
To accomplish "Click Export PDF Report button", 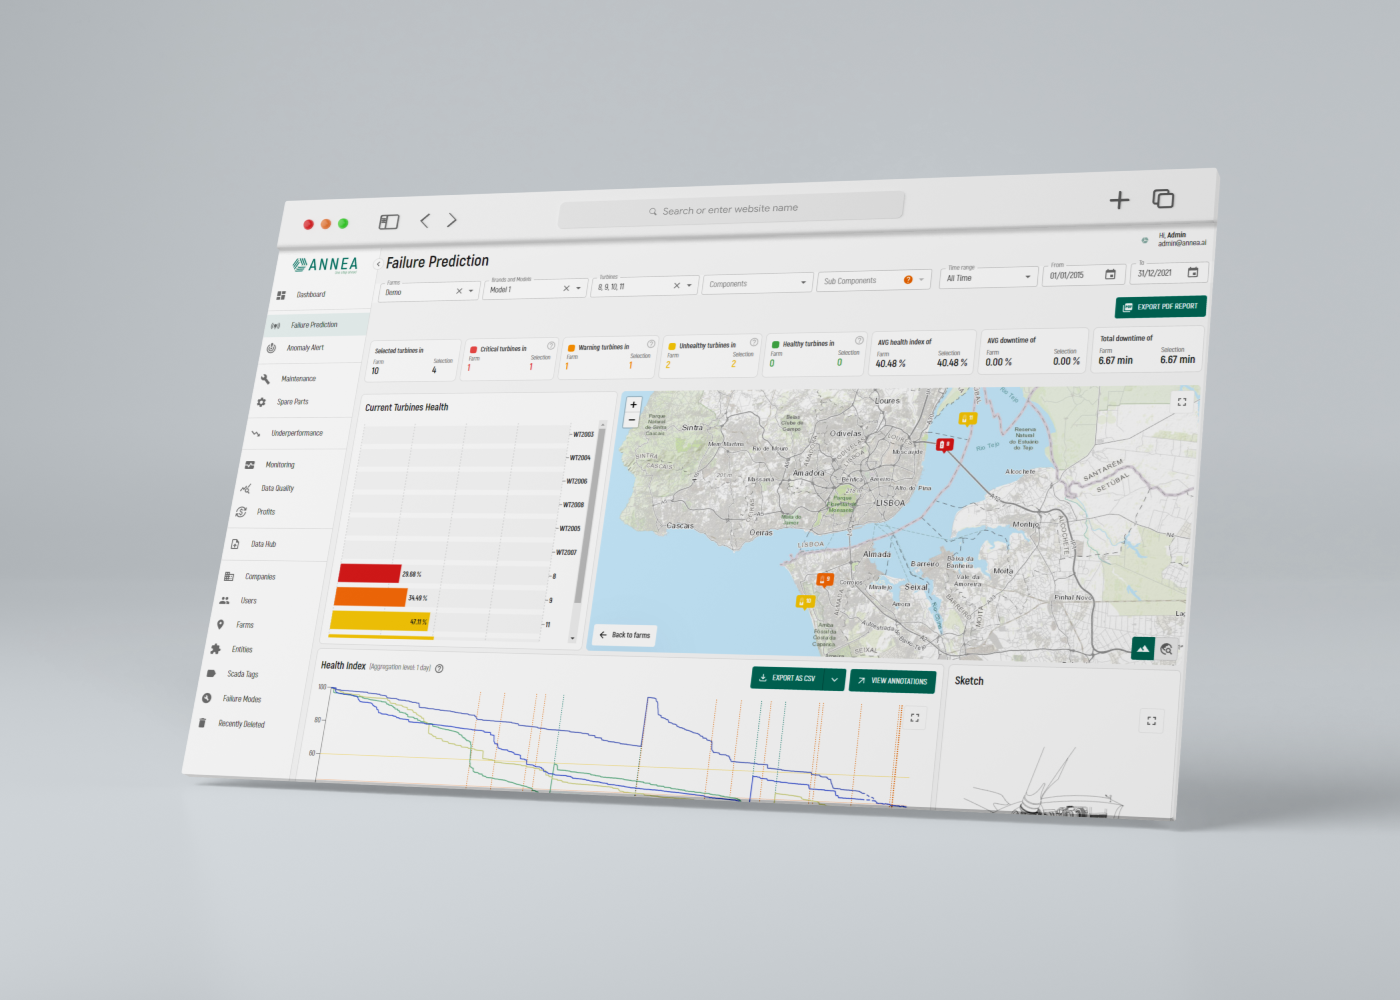I will pyautogui.click(x=1160, y=307).
